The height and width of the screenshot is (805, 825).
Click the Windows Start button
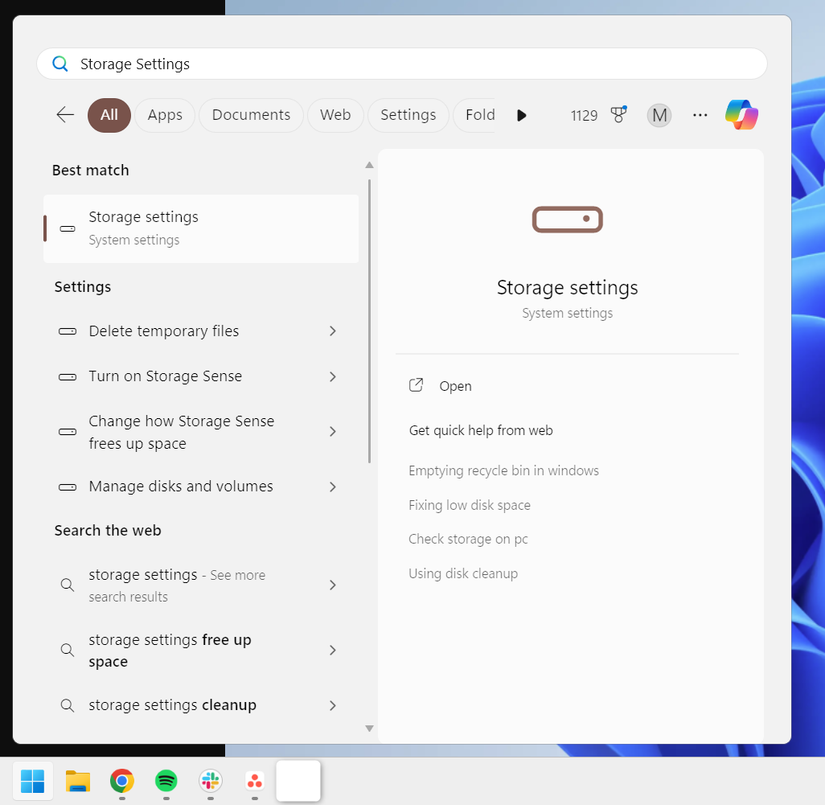click(x=32, y=781)
